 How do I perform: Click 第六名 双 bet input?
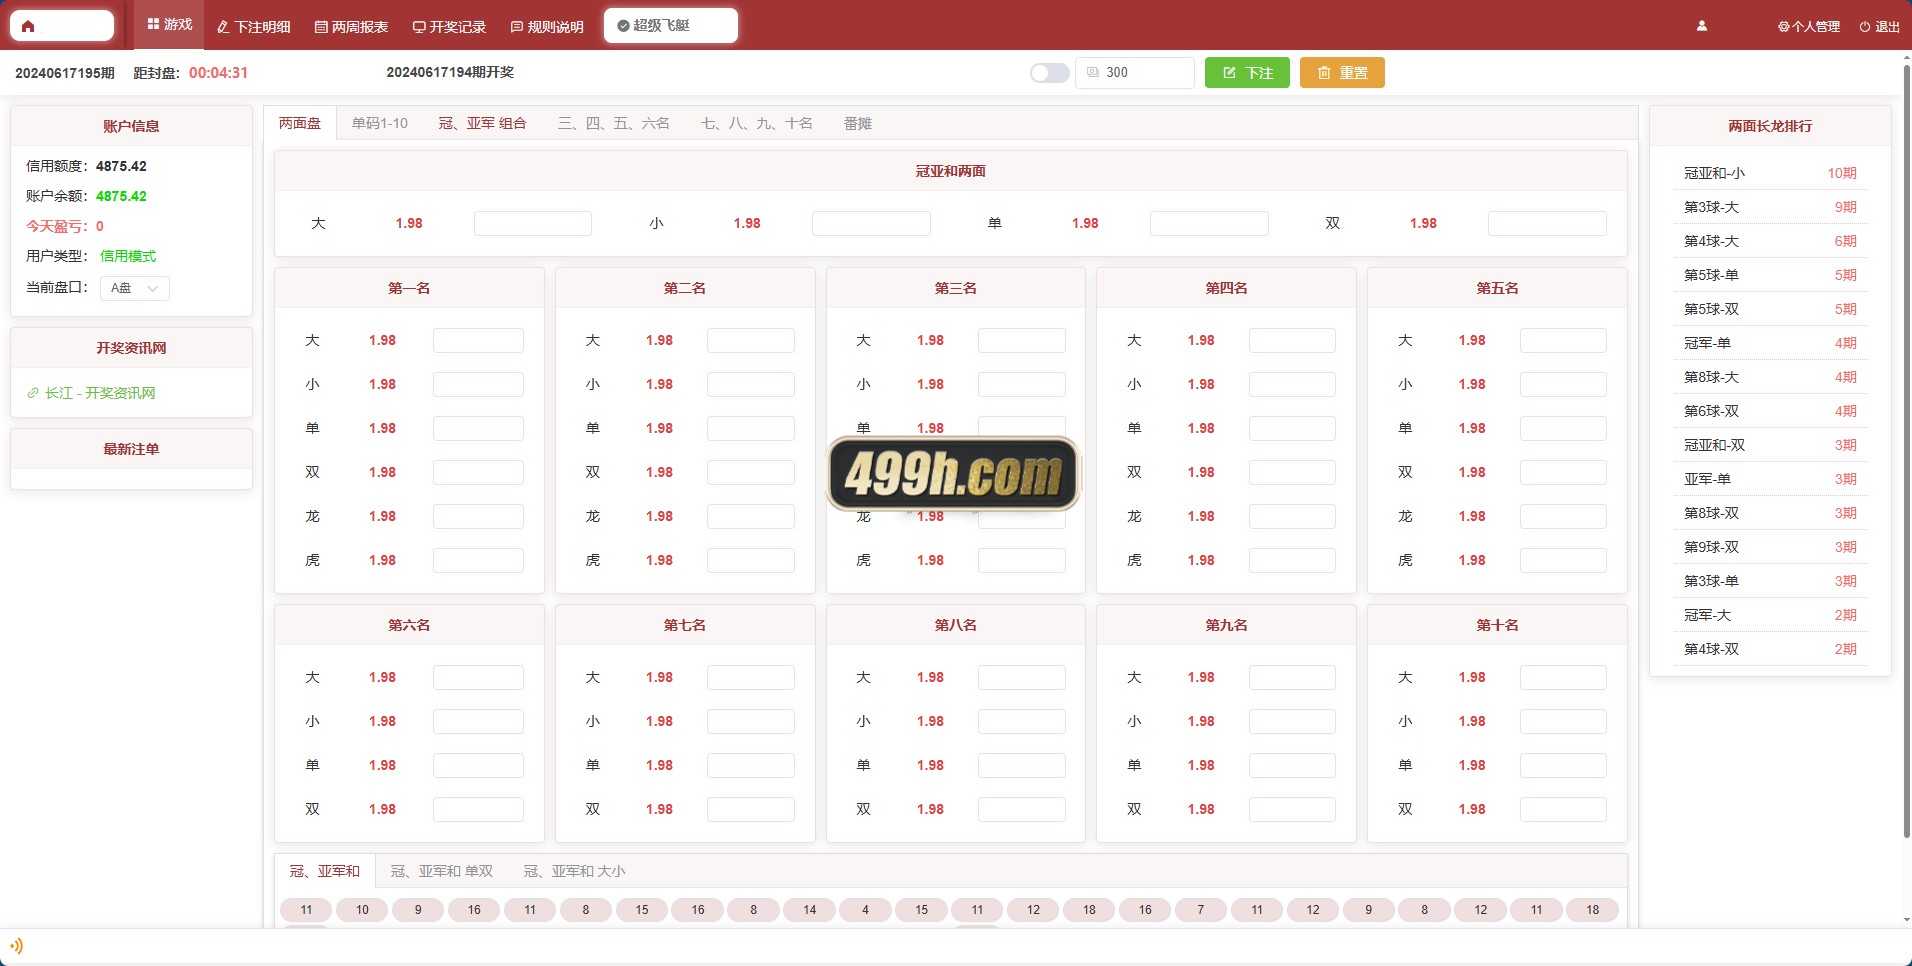coord(478,809)
